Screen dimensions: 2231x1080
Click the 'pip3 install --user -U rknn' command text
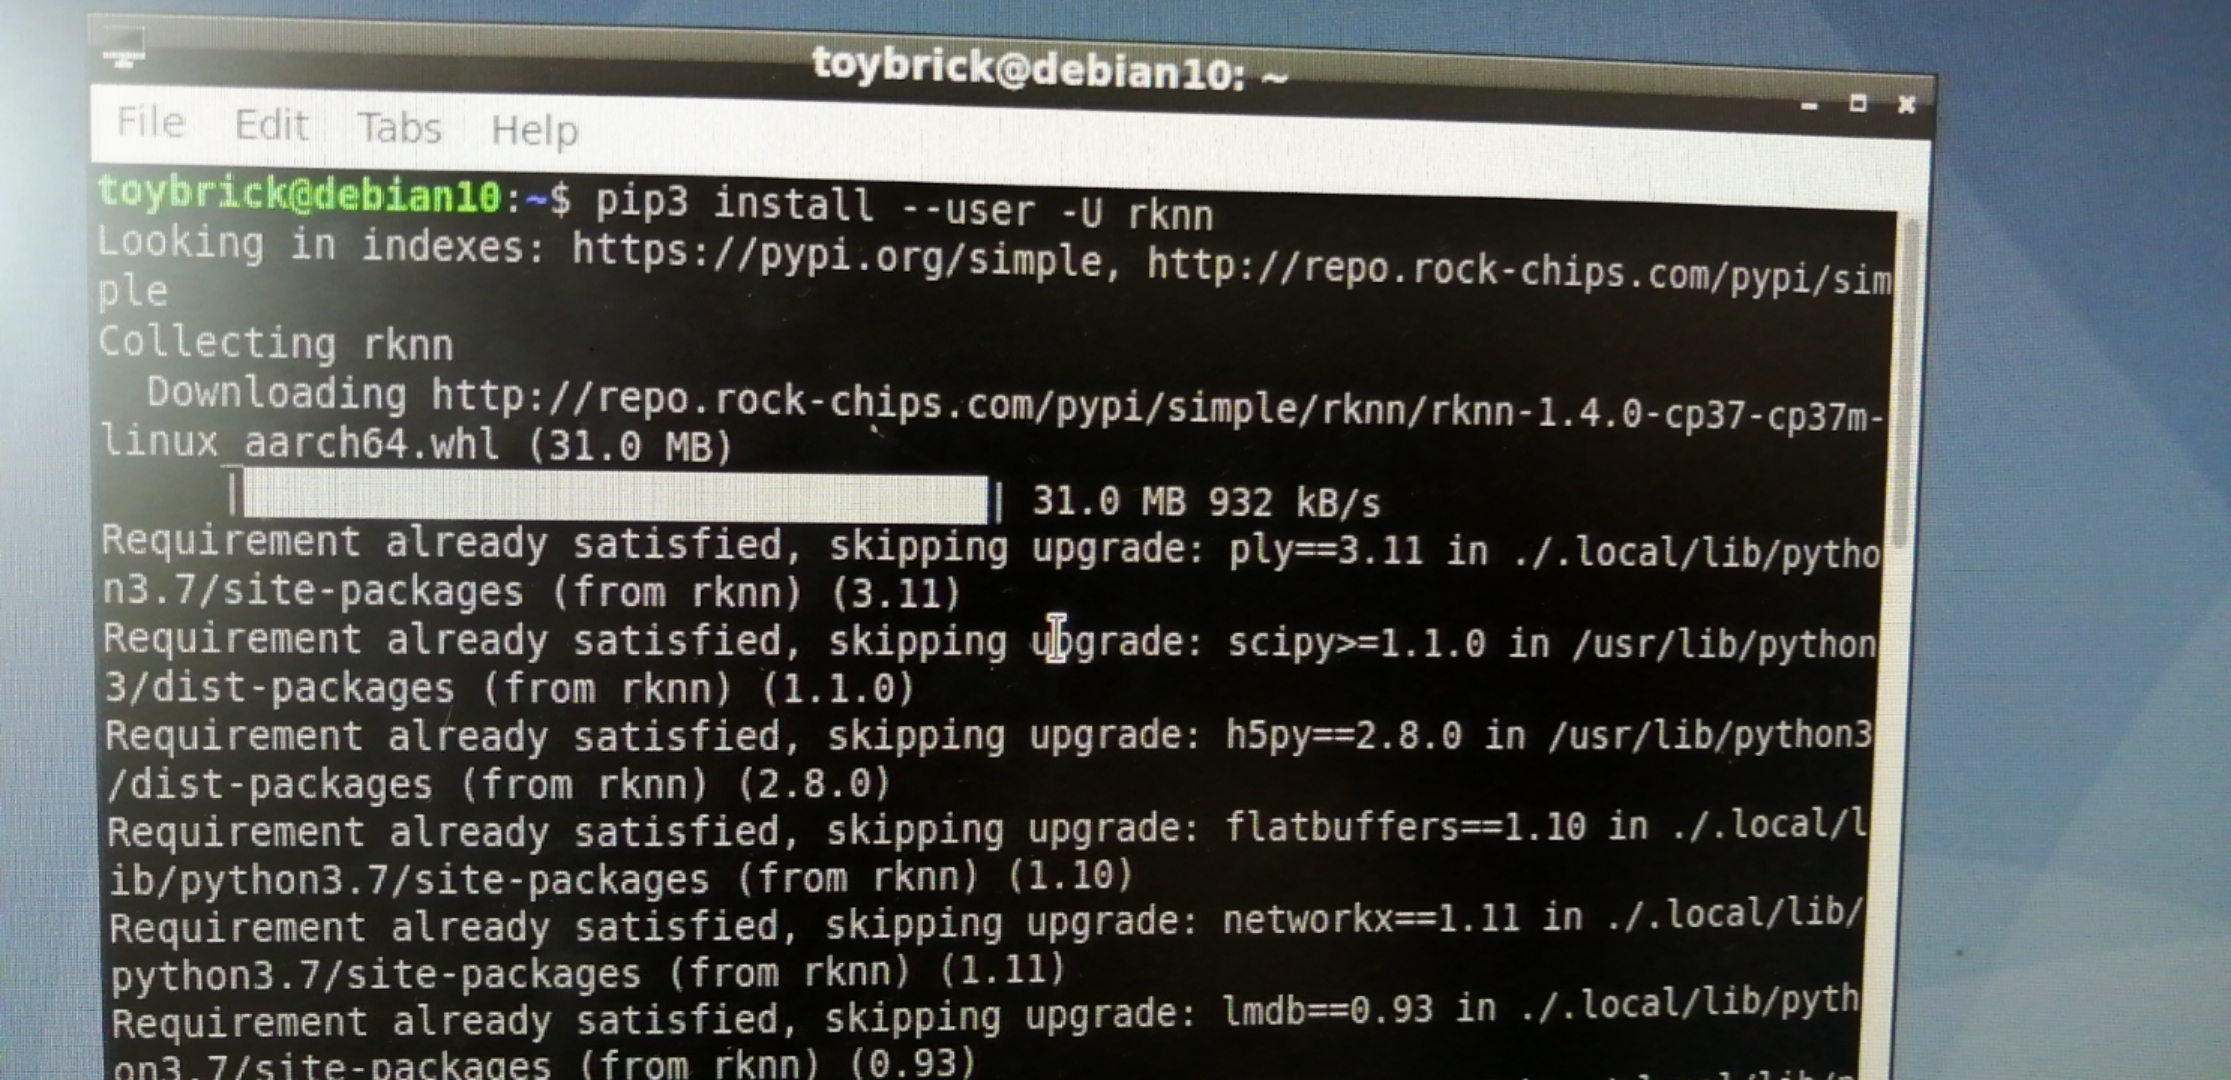click(904, 207)
